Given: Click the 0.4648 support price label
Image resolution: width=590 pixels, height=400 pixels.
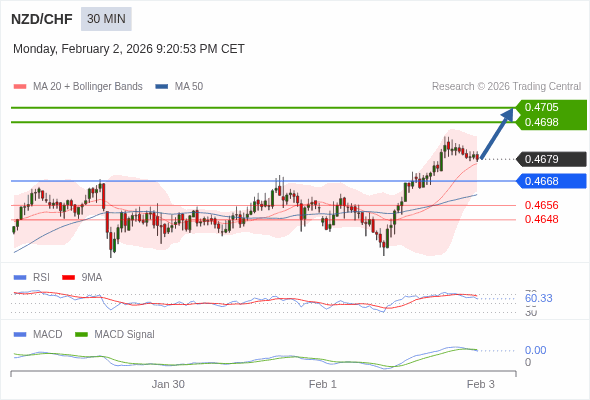Looking at the screenshot, I should pyautogui.click(x=541, y=219).
